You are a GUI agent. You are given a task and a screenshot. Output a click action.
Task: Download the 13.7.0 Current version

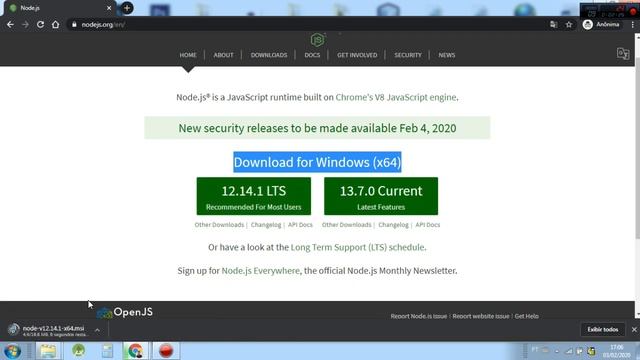coord(381,196)
